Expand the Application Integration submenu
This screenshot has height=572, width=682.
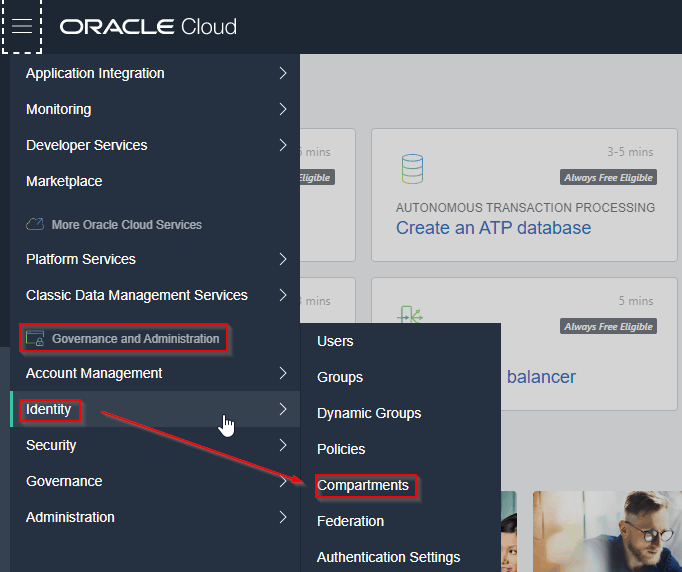283,73
